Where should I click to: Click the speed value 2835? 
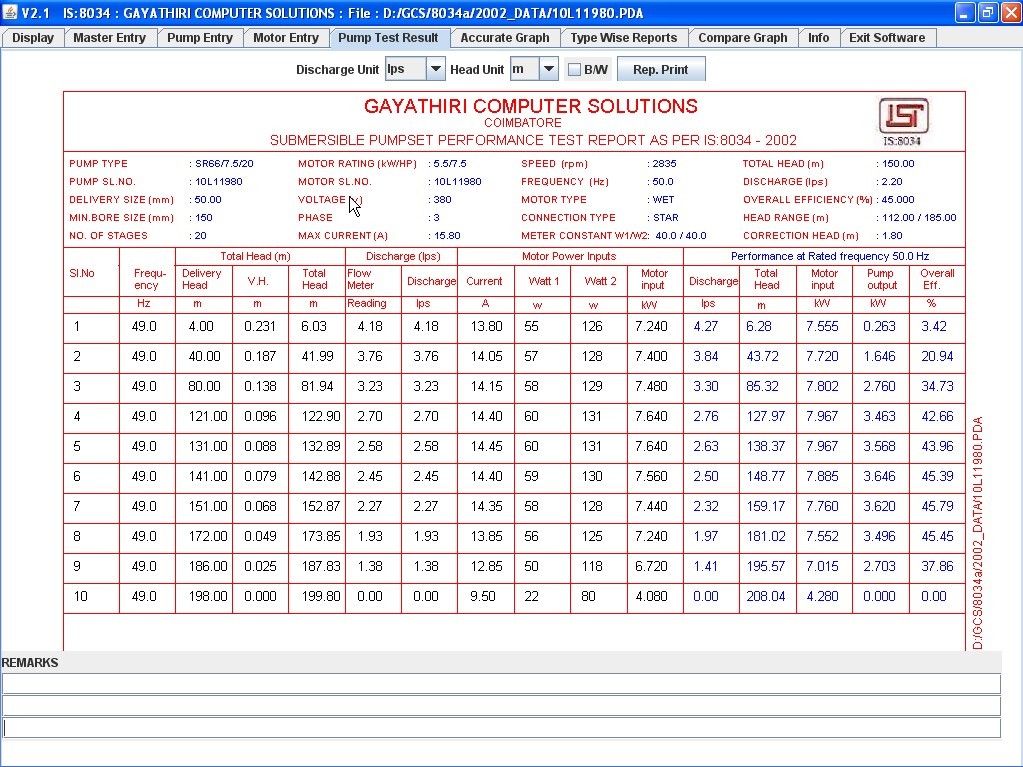click(x=664, y=164)
